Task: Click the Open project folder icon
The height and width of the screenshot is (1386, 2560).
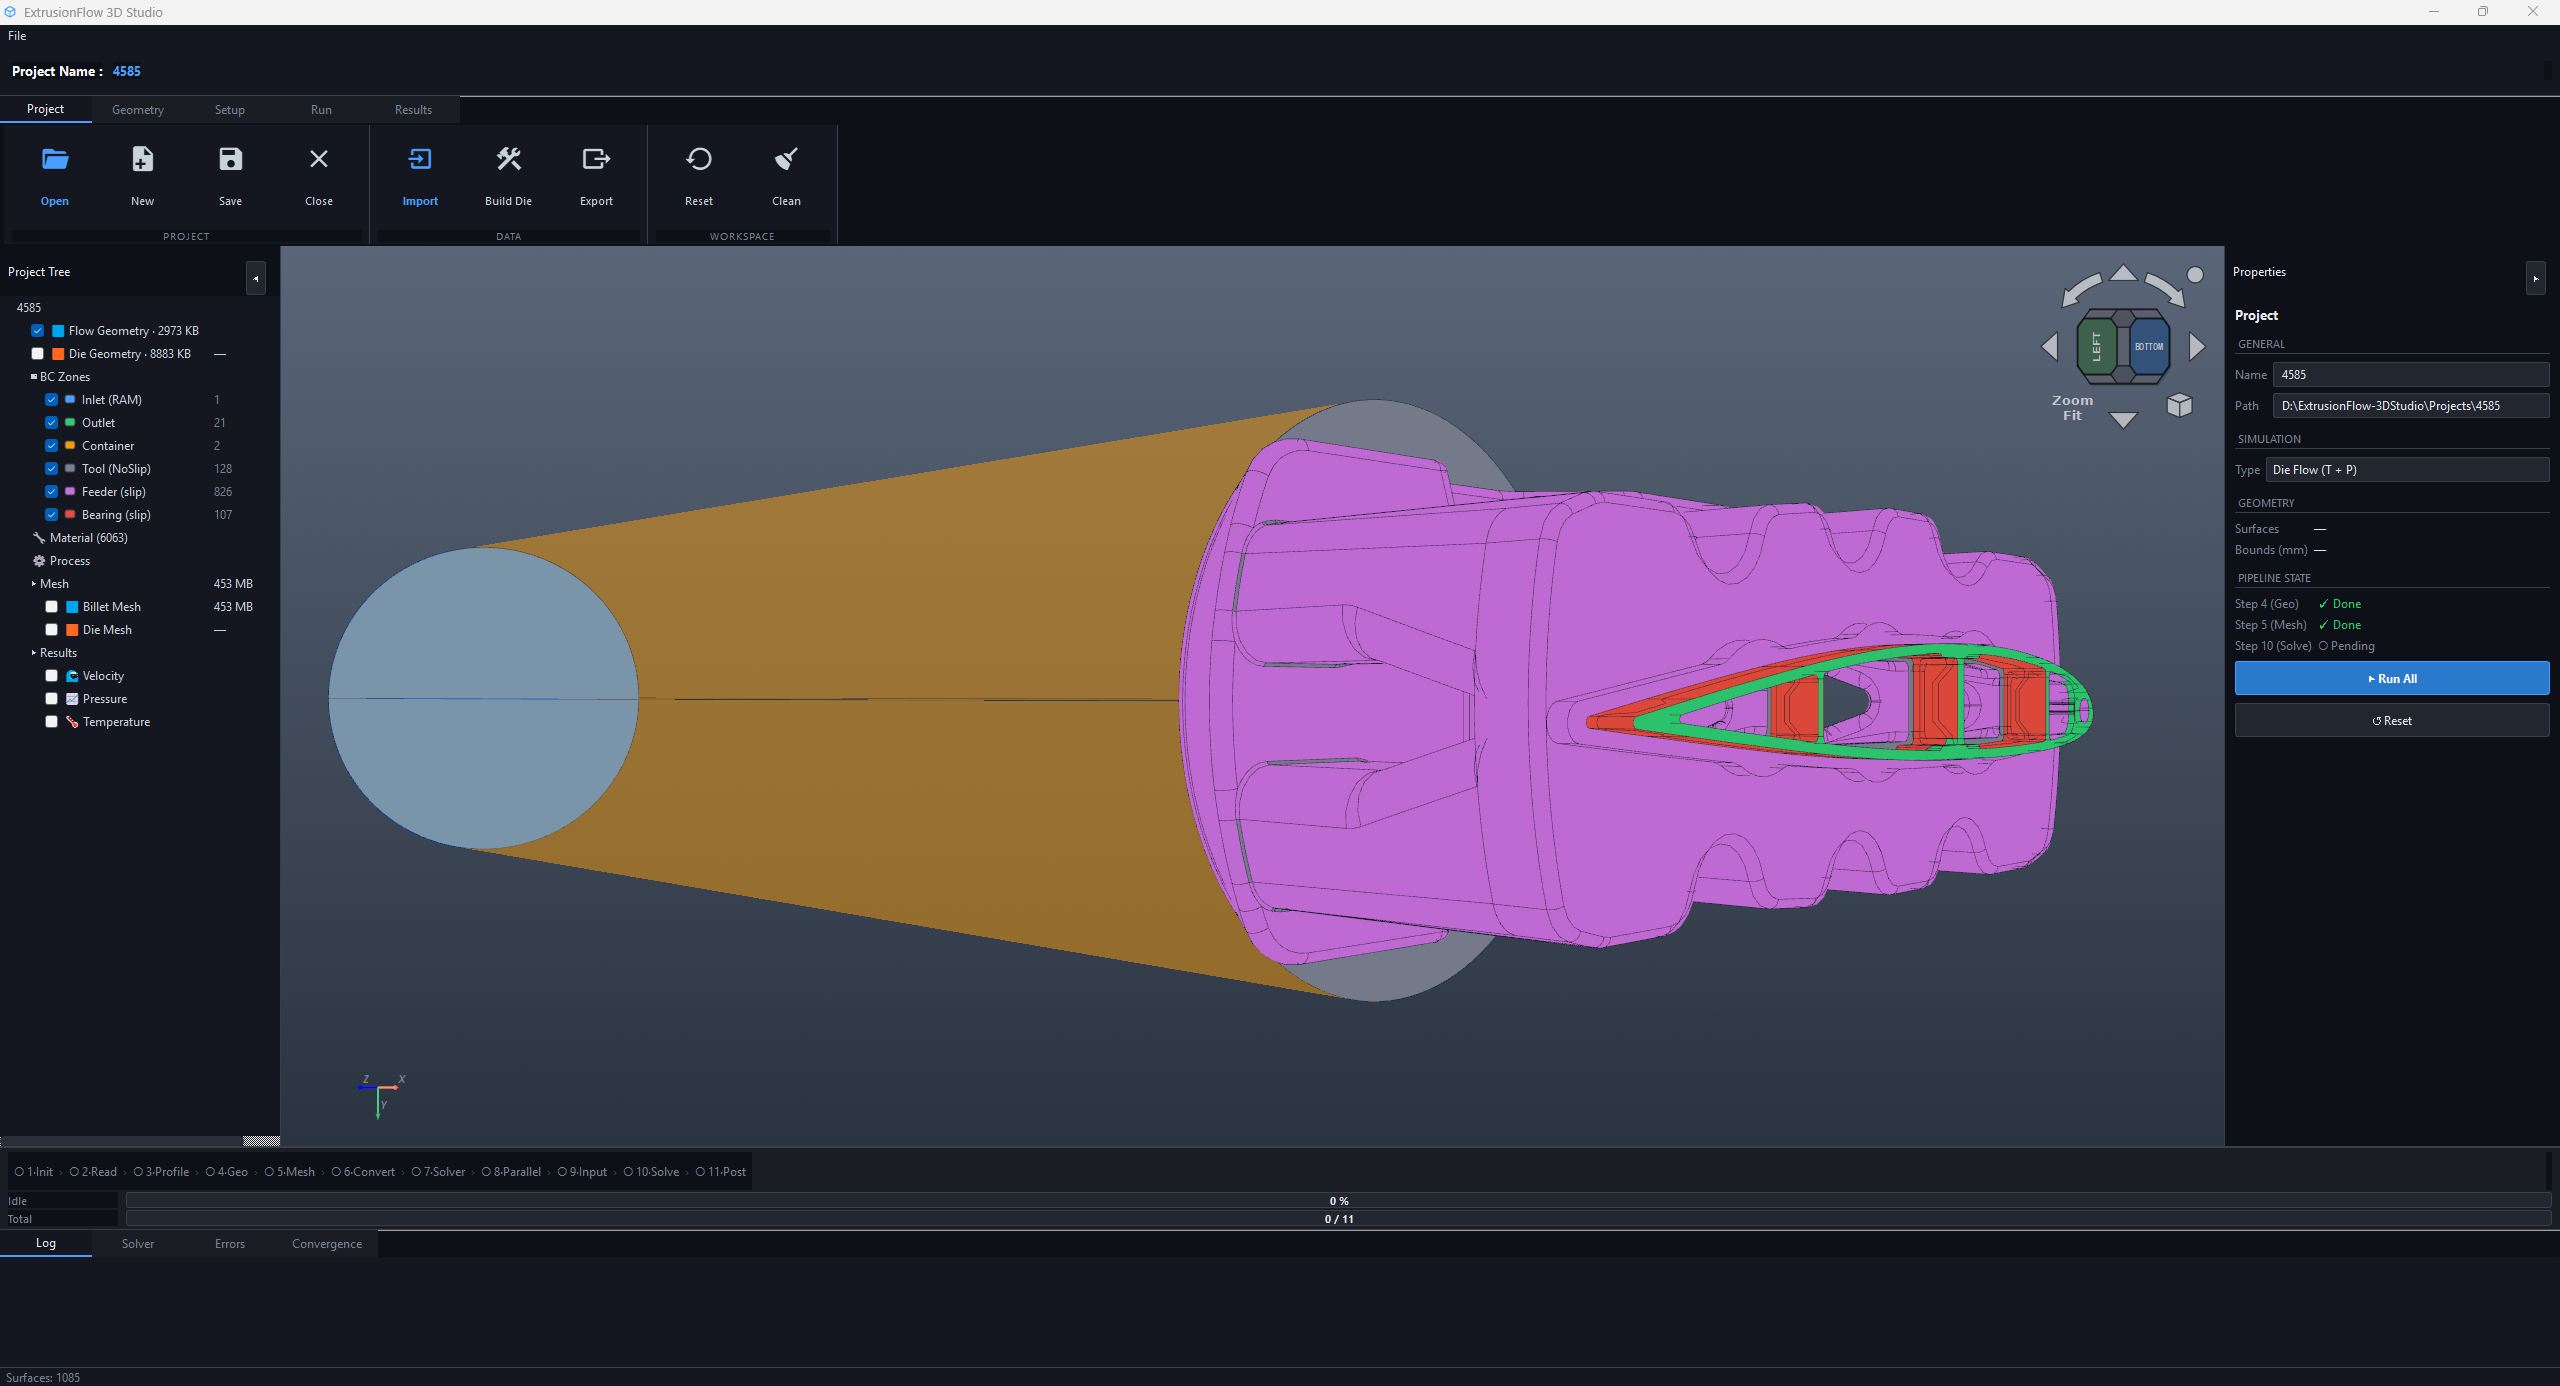Action: point(55,159)
